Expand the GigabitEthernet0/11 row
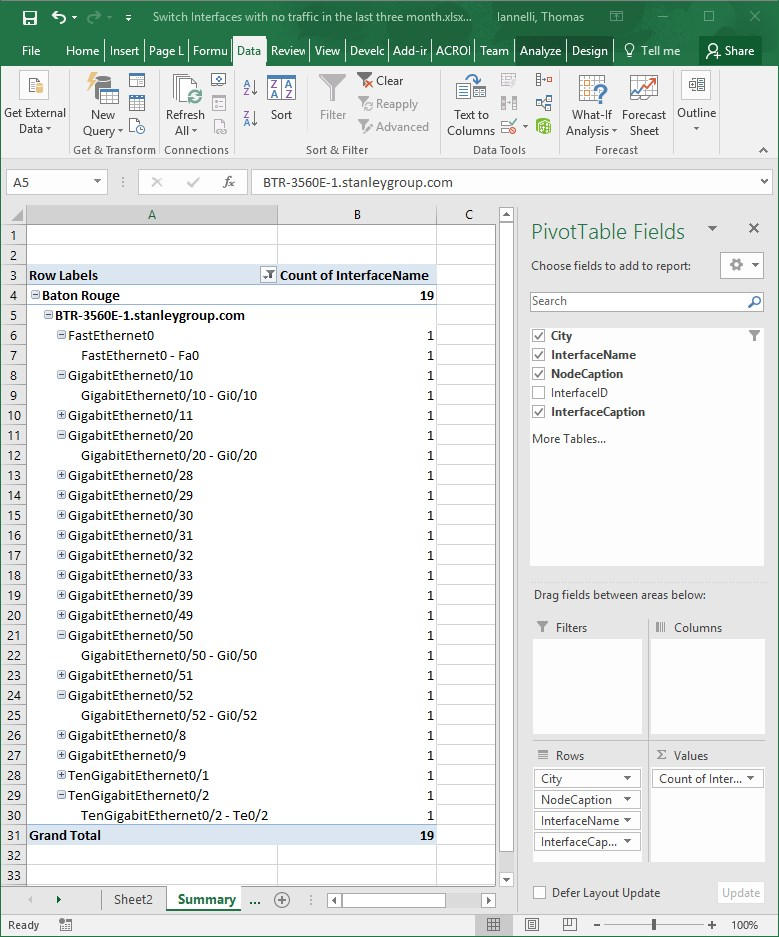779x937 pixels. click(x=61, y=415)
